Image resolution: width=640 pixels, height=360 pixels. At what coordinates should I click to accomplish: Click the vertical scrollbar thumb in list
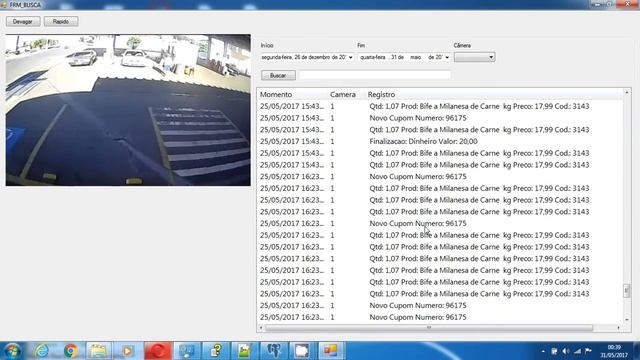[627, 291]
